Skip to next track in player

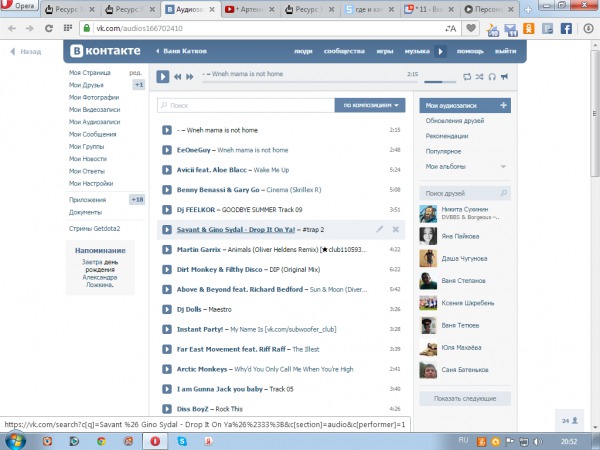(x=189, y=77)
